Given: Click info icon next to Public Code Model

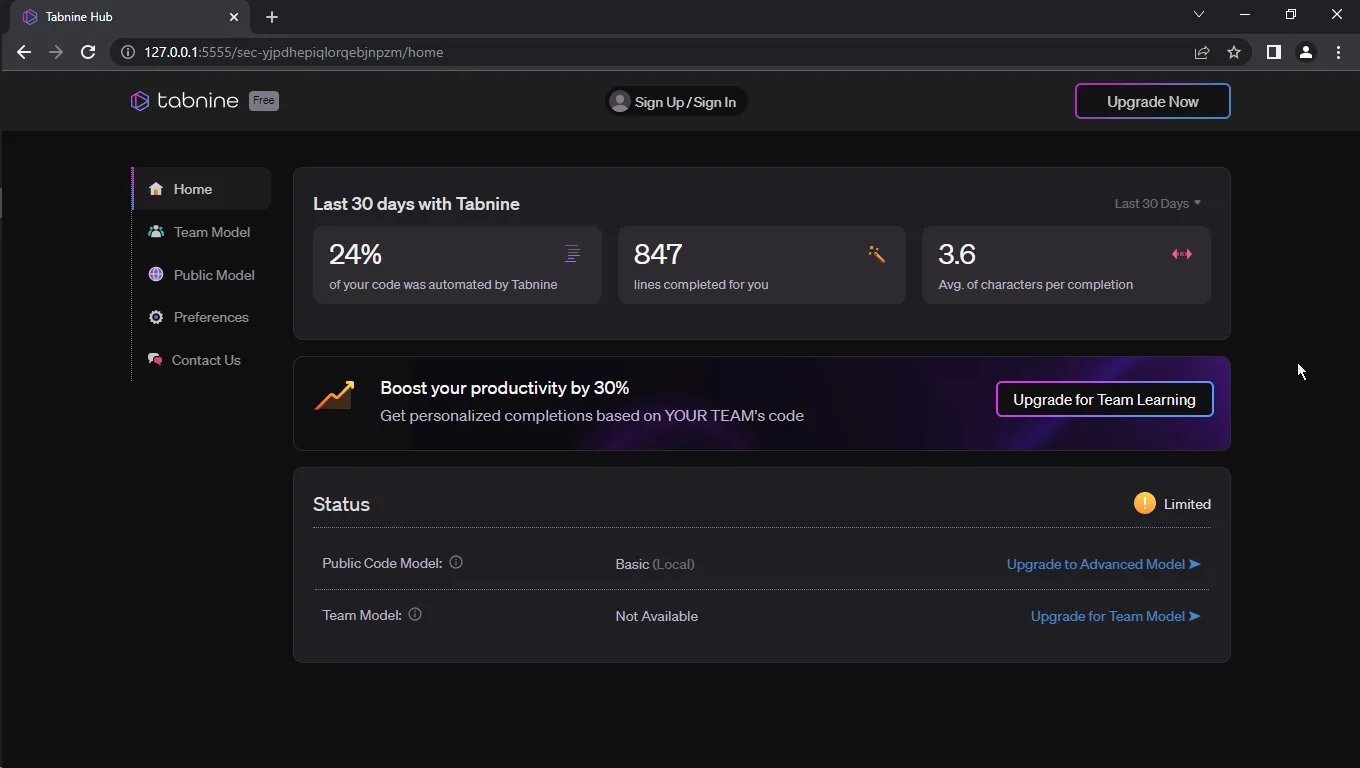Looking at the screenshot, I should 456,562.
